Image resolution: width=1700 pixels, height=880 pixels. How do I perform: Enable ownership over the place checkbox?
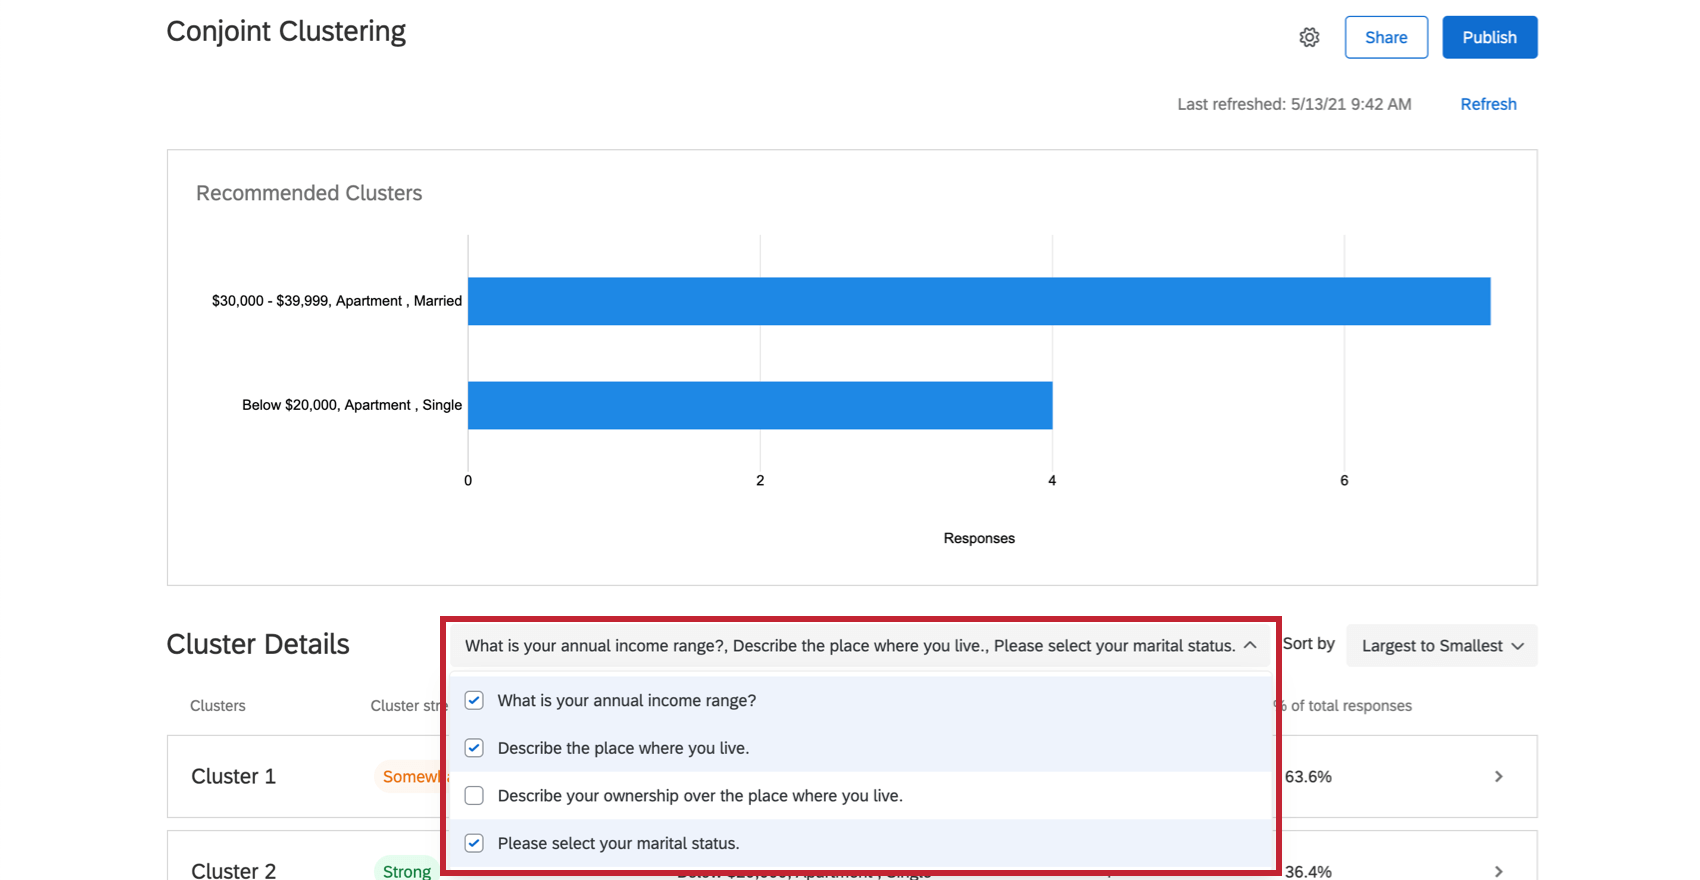click(x=474, y=796)
